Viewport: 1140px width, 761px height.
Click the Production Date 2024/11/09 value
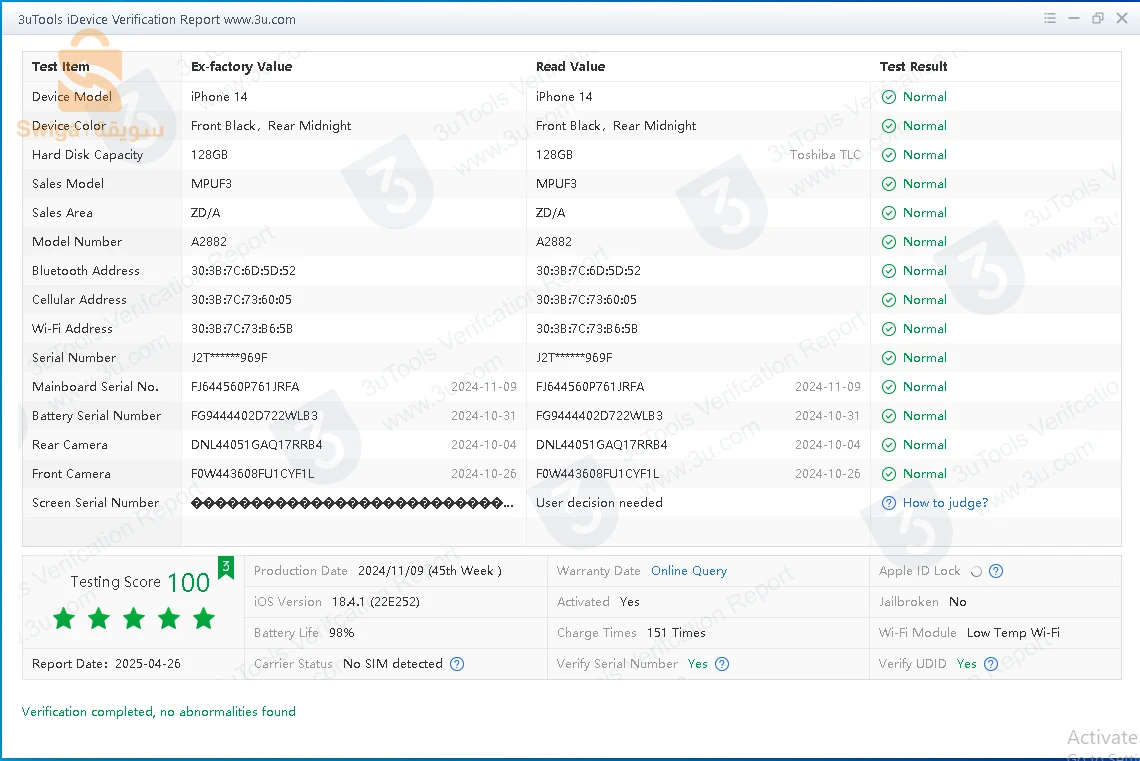[430, 571]
